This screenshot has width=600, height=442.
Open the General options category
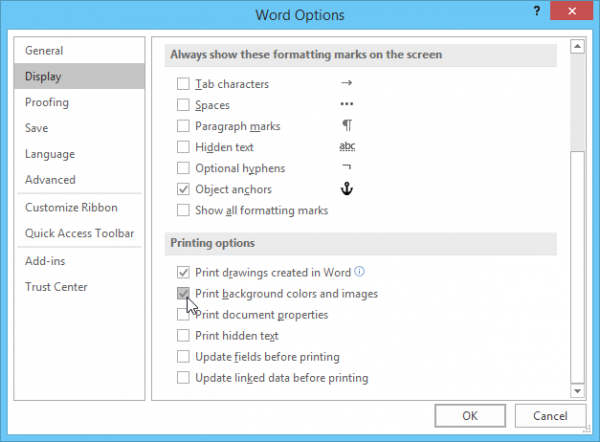coord(79,51)
